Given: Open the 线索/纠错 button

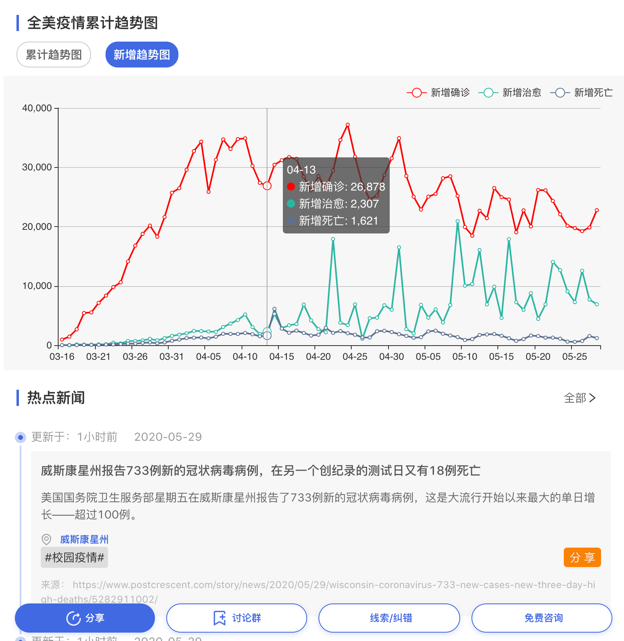Looking at the screenshot, I should (x=389, y=618).
